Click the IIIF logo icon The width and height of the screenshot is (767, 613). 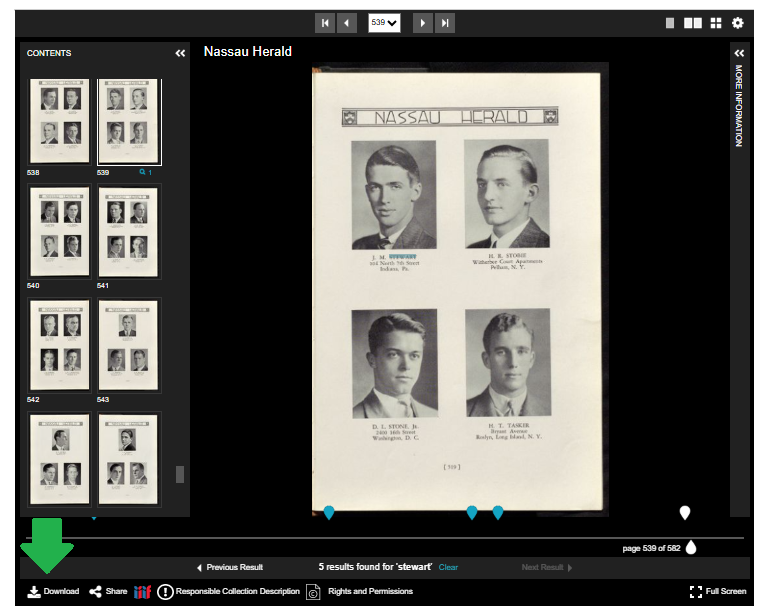pos(142,591)
